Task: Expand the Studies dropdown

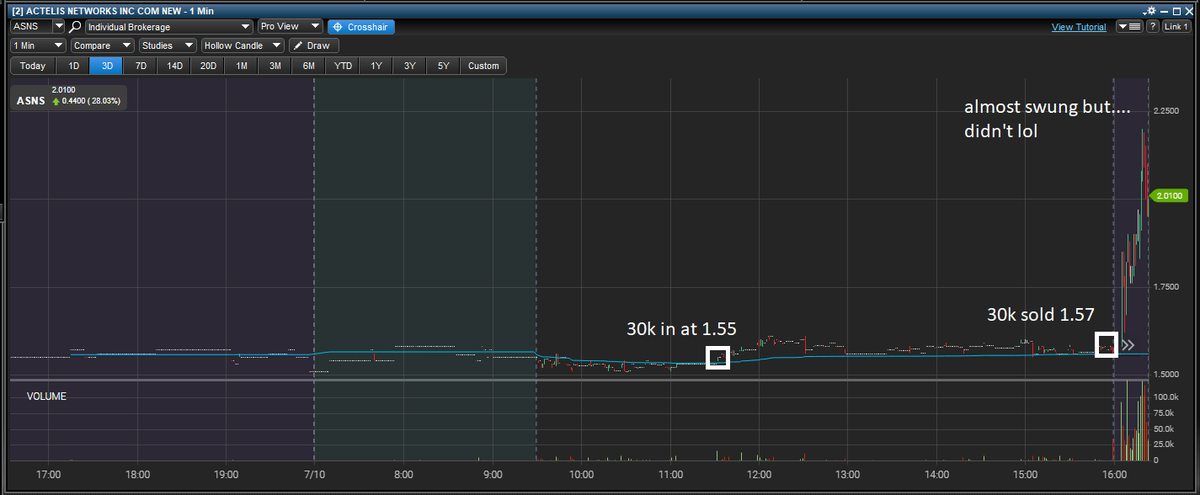Action: [x=167, y=45]
